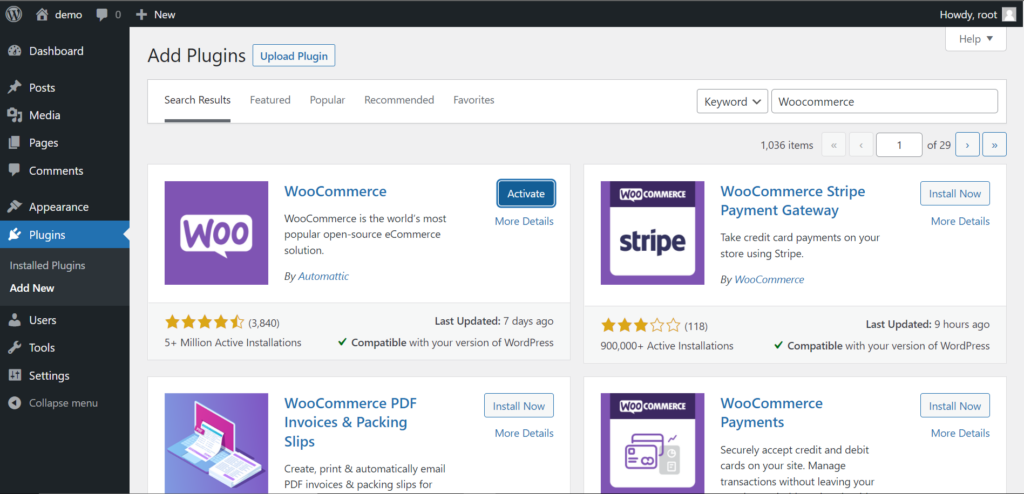The width and height of the screenshot is (1024, 494).
Task: Click the Users person icon
Action: coord(14,320)
